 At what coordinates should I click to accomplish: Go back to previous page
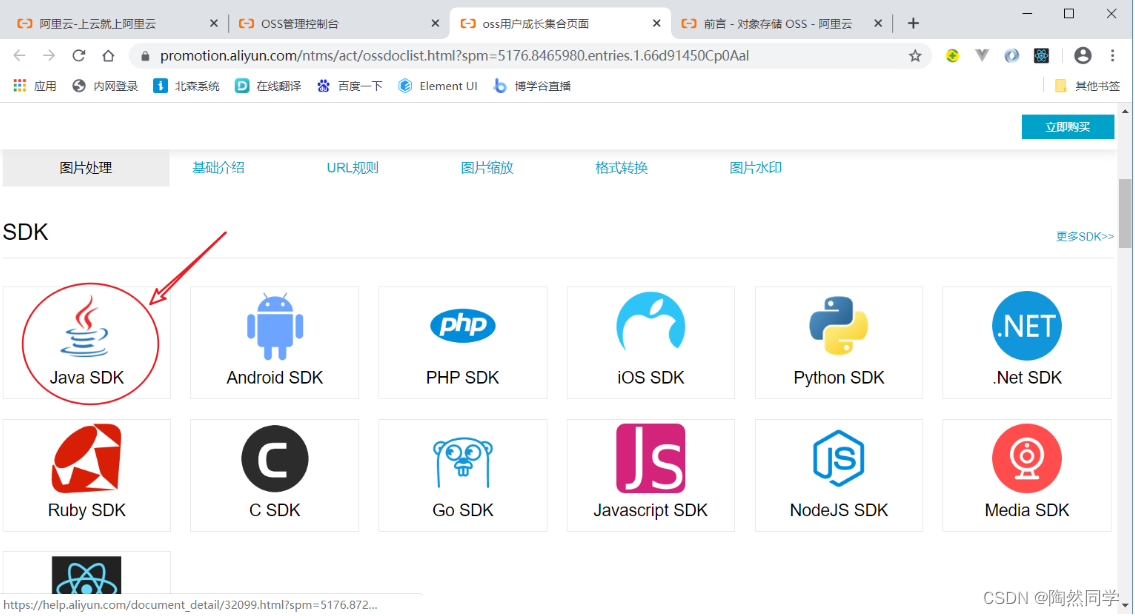(20, 56)
